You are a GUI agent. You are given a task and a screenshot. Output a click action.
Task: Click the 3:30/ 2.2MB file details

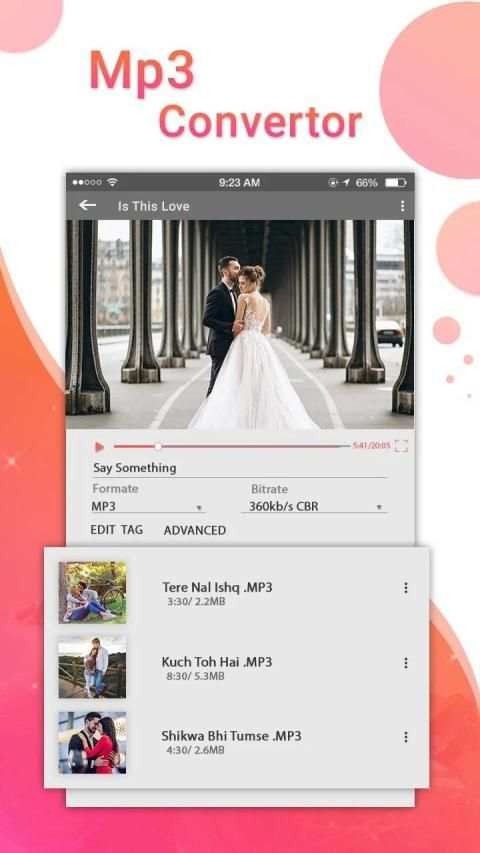point(196,602)
